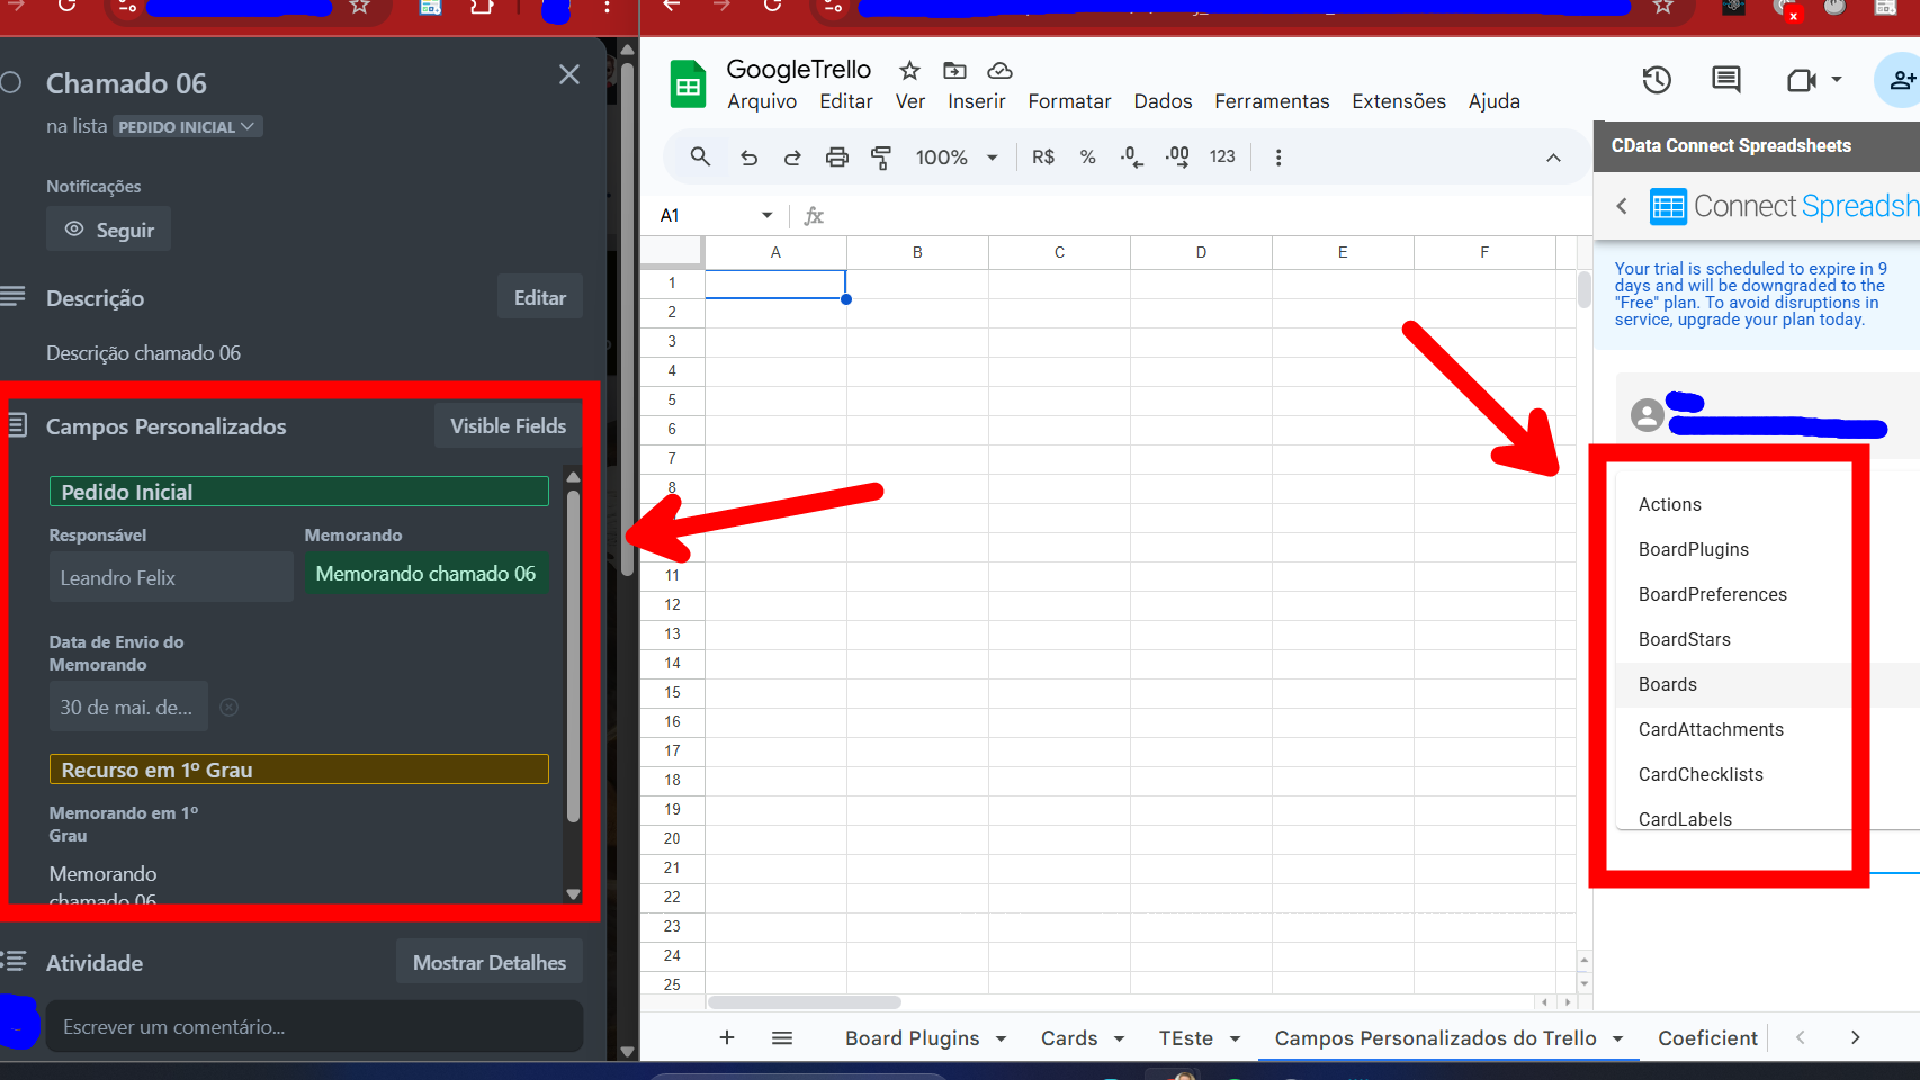Click the search menus magnifier icon

[x=700, y=157]
